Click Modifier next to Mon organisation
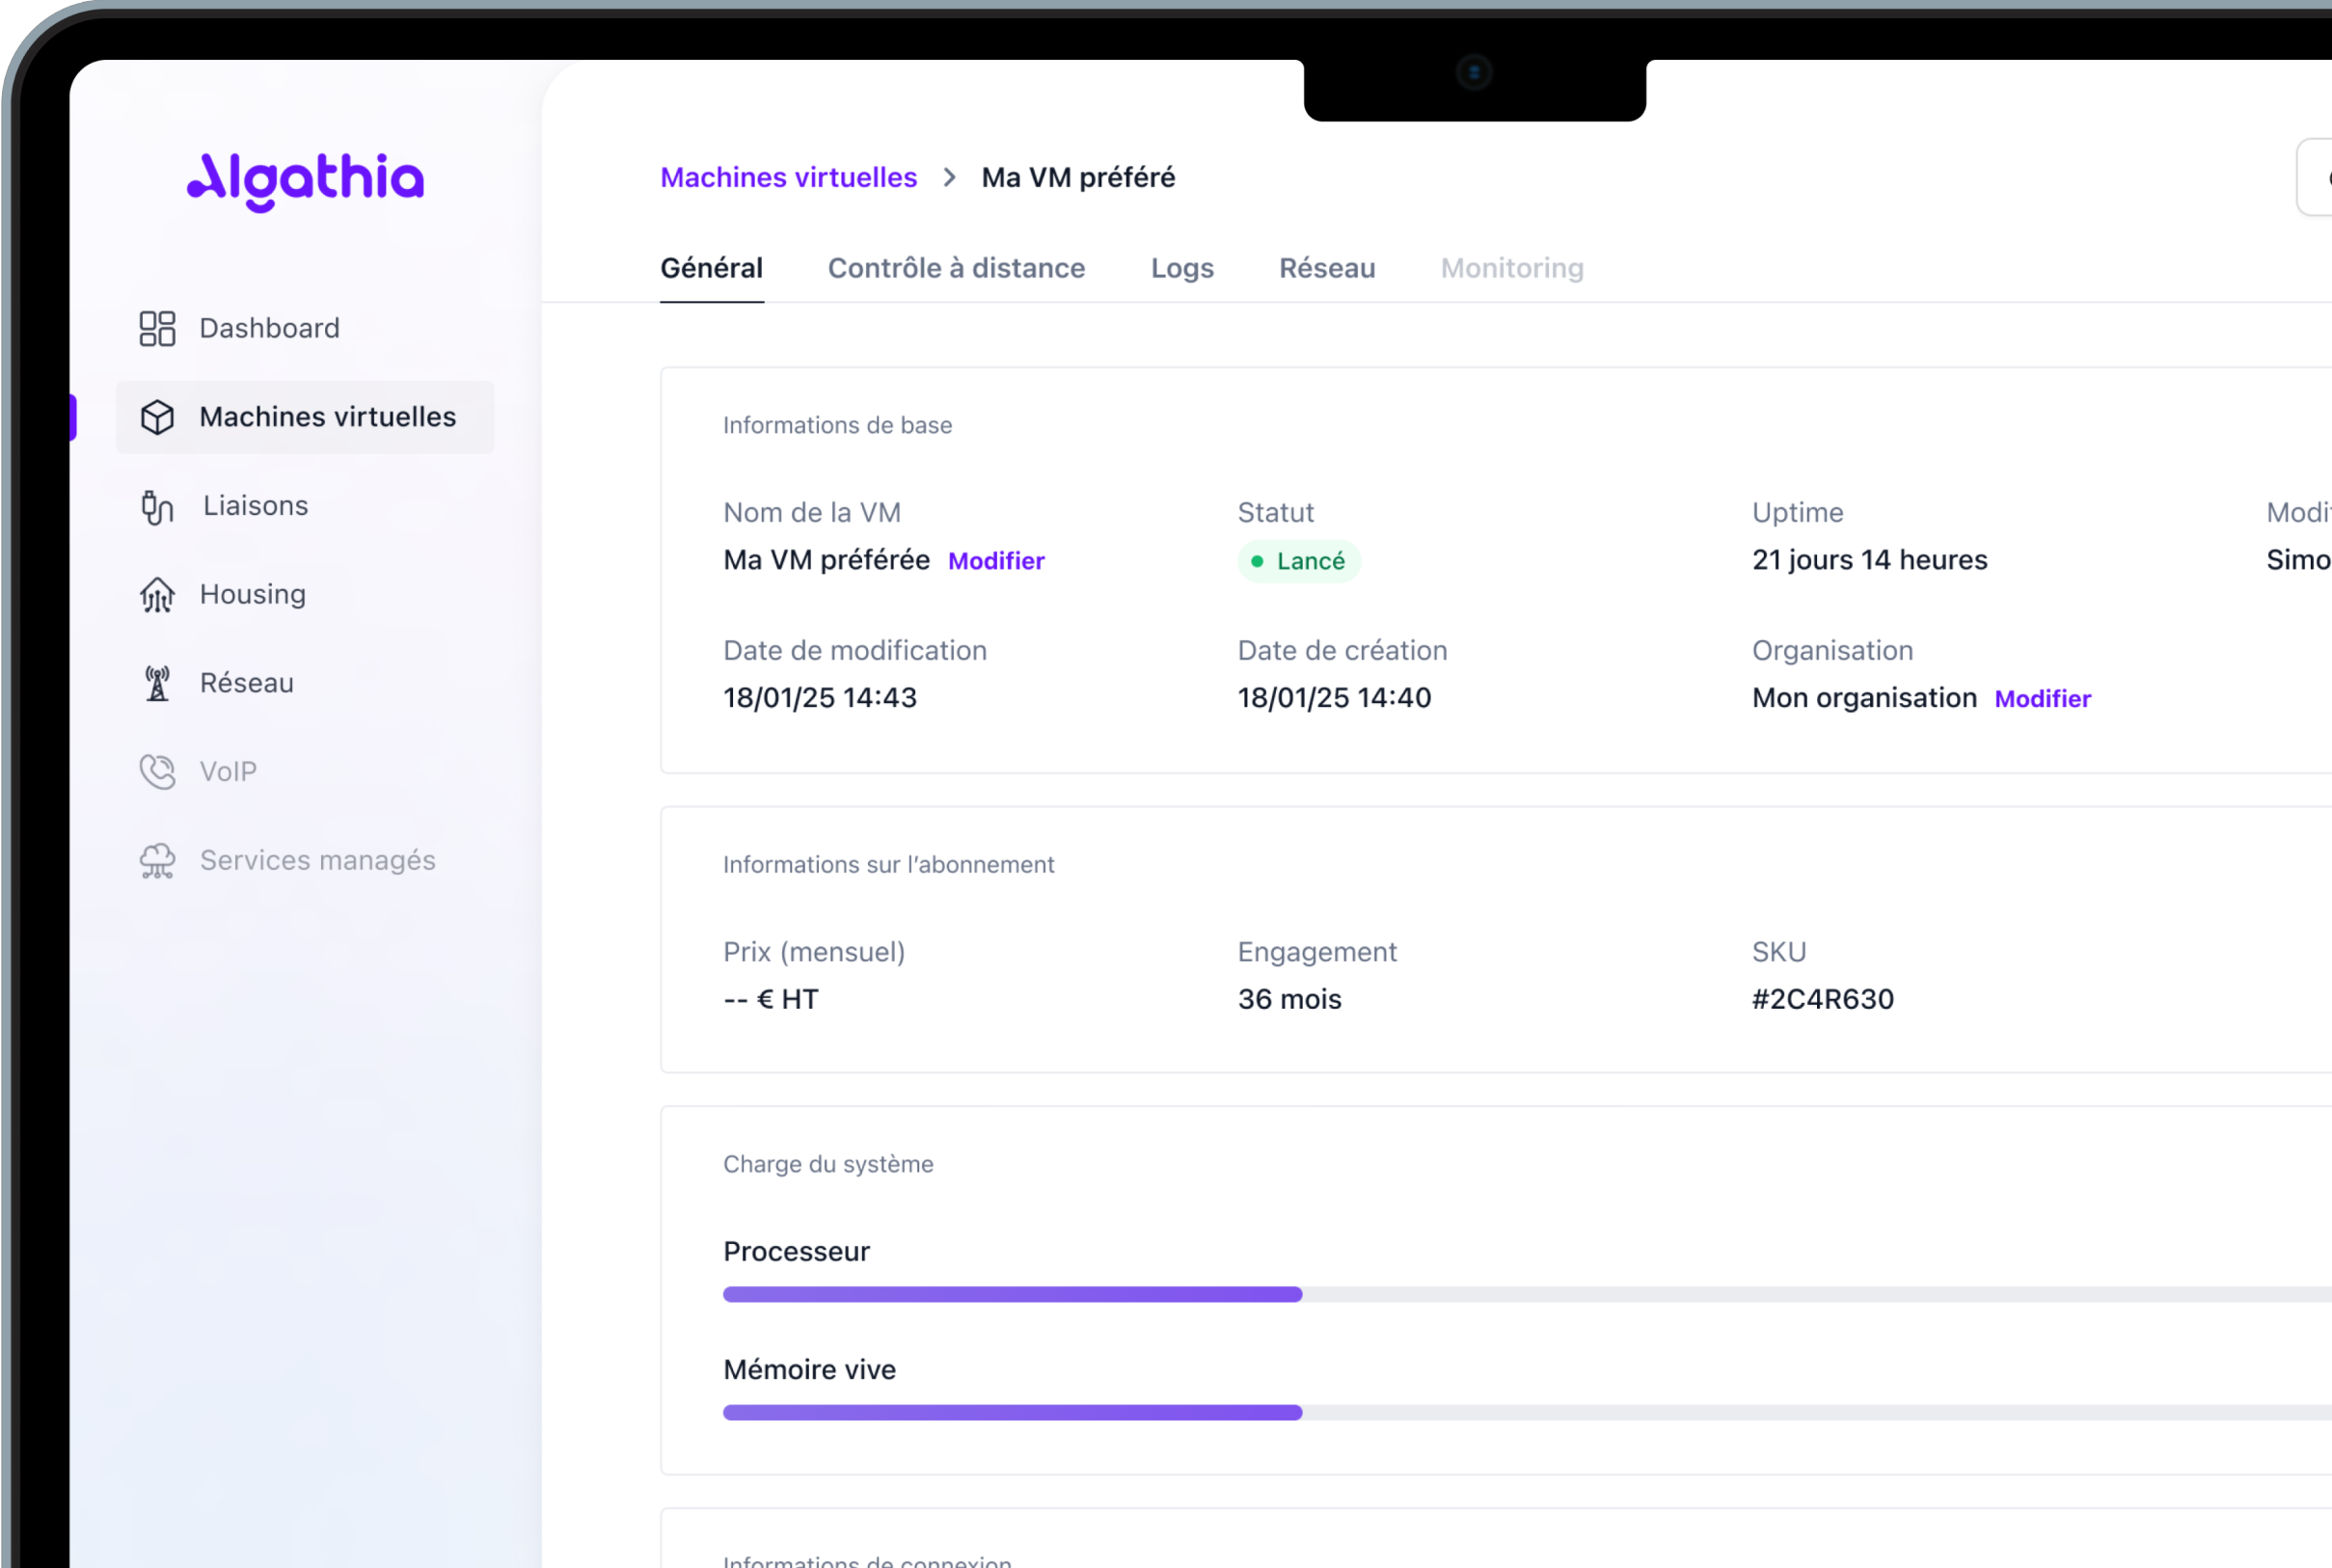Viewport: 2332px width, 1568px height. coord(2042,699)
